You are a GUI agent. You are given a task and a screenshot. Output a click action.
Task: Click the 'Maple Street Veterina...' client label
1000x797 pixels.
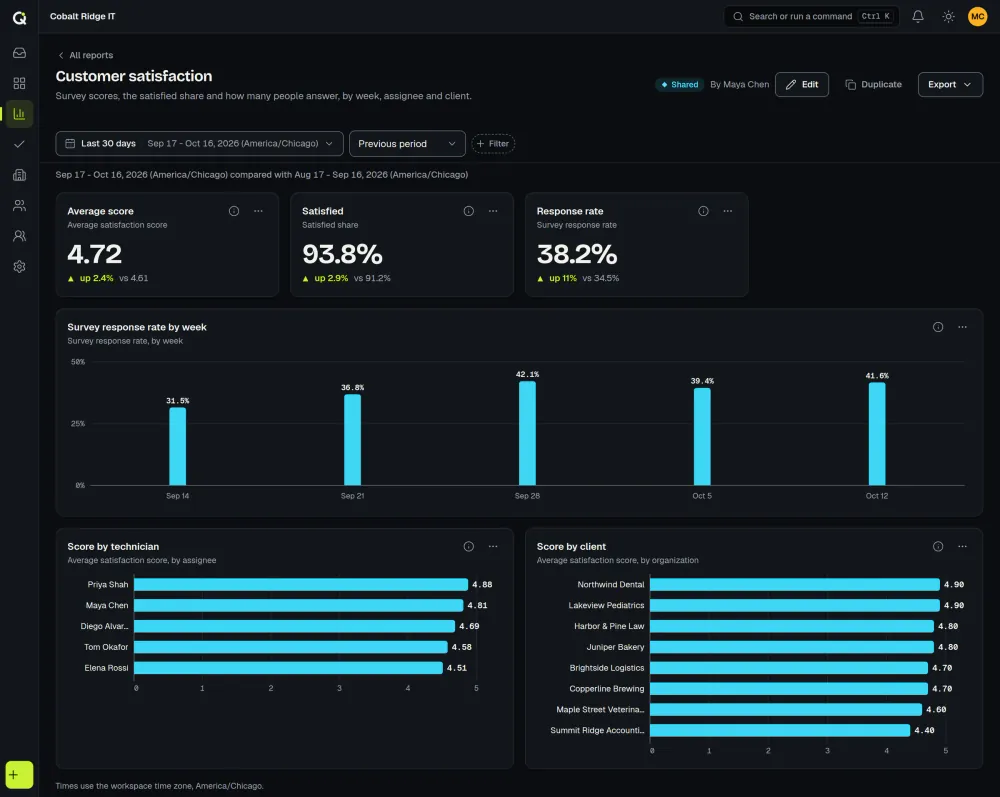point(600,710)
